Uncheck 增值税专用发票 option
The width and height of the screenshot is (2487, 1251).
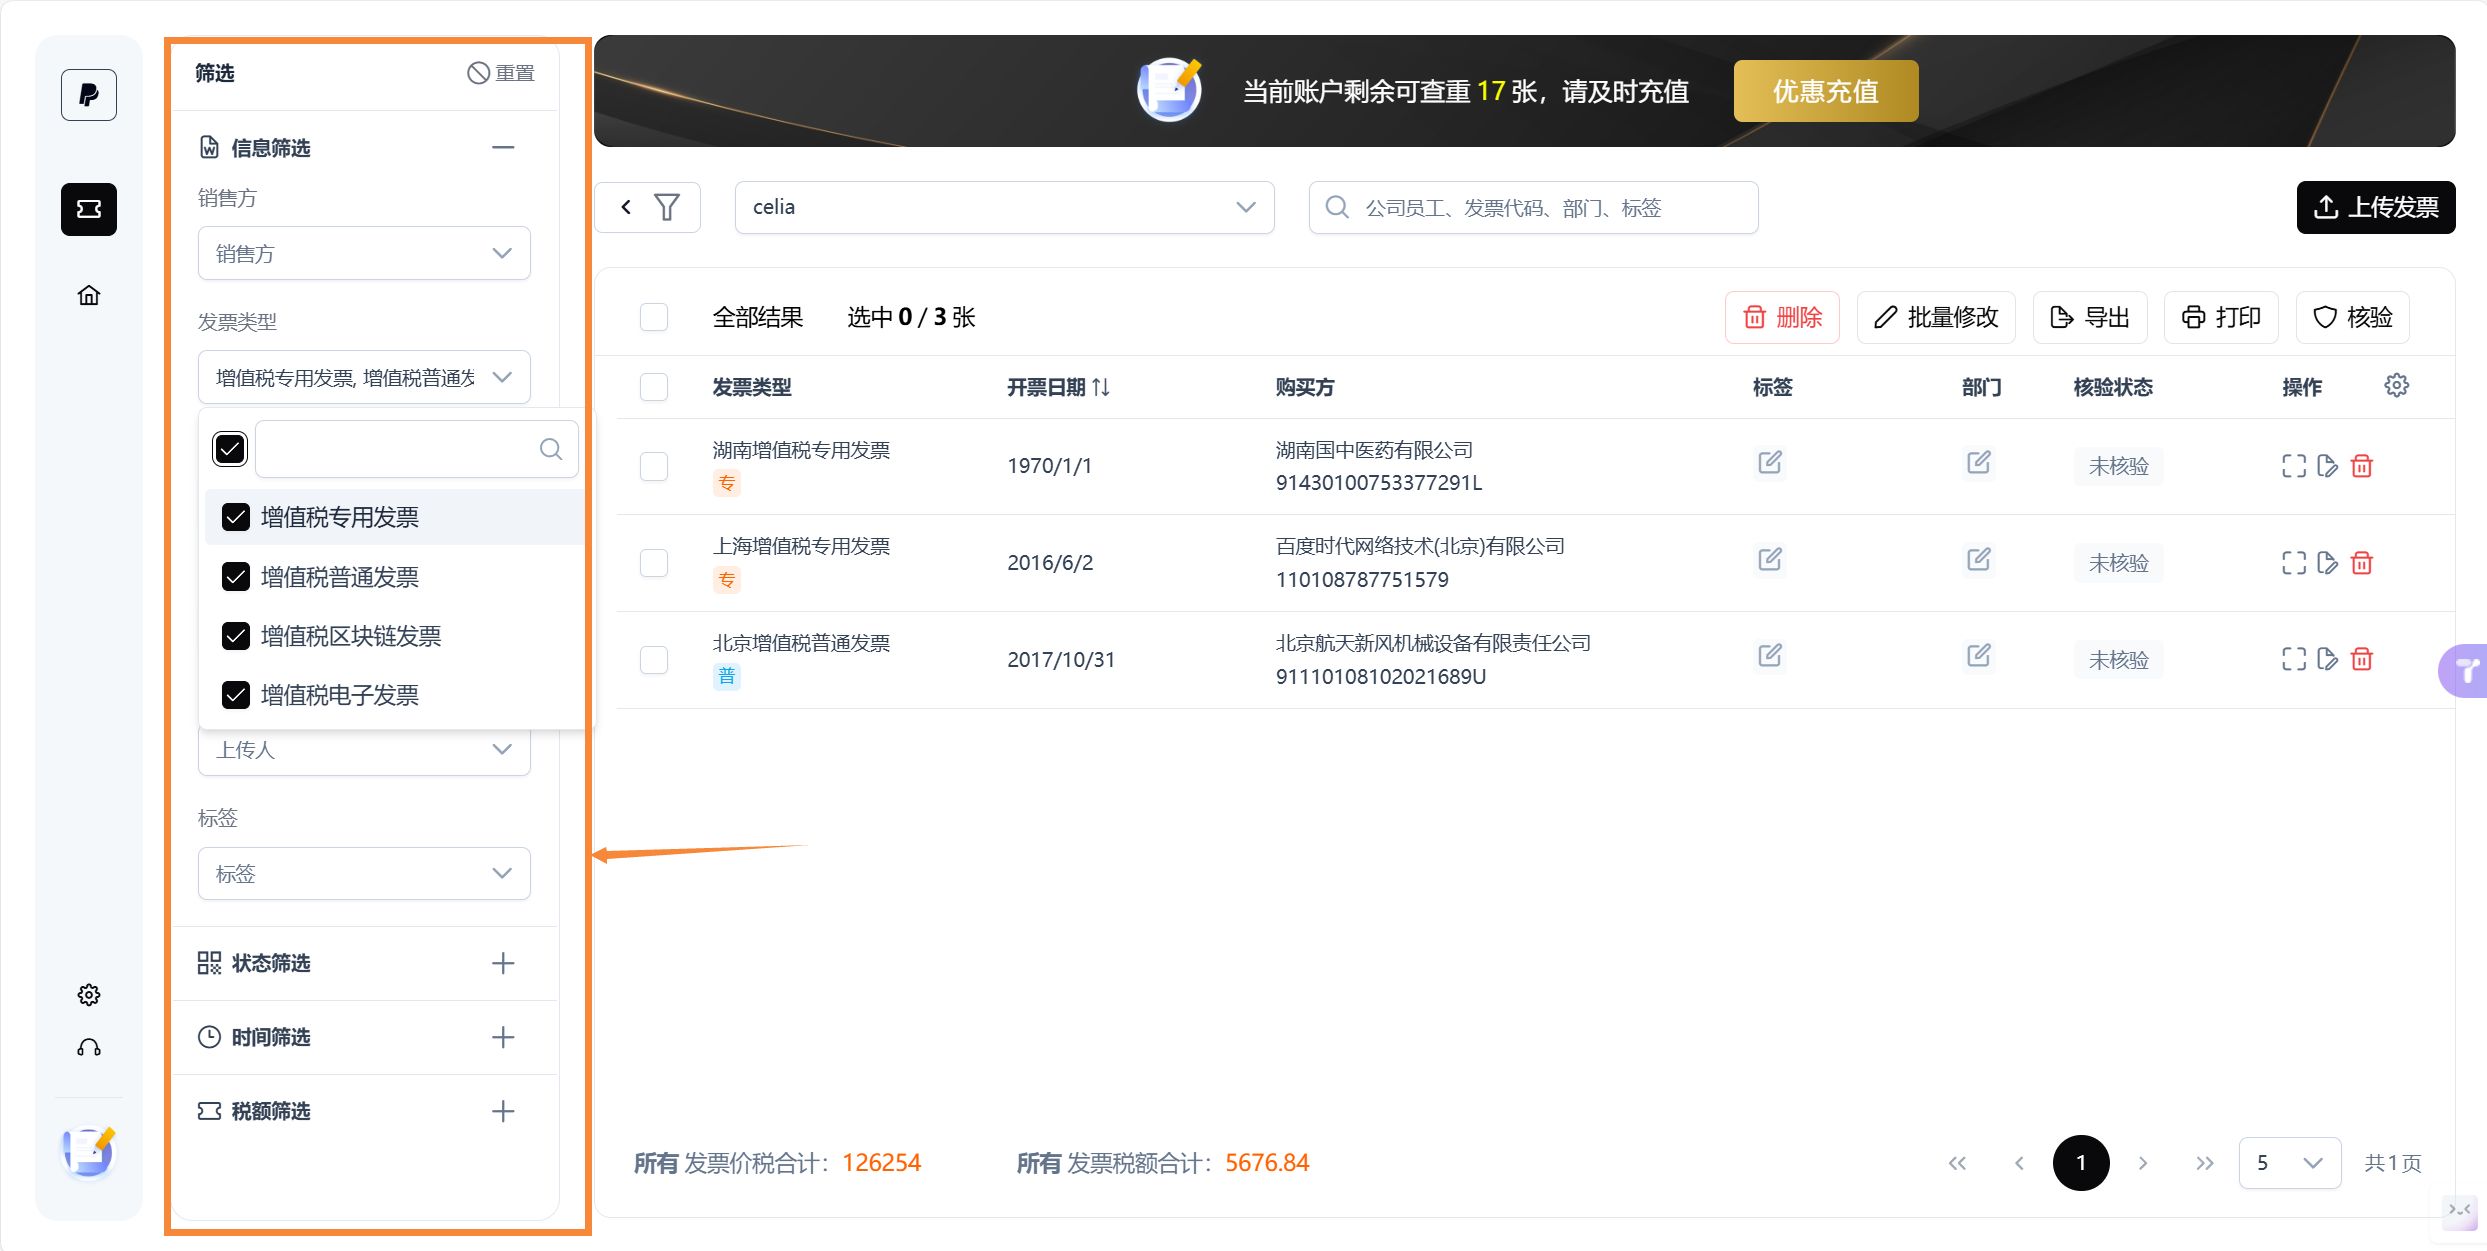tap(236, 517)
